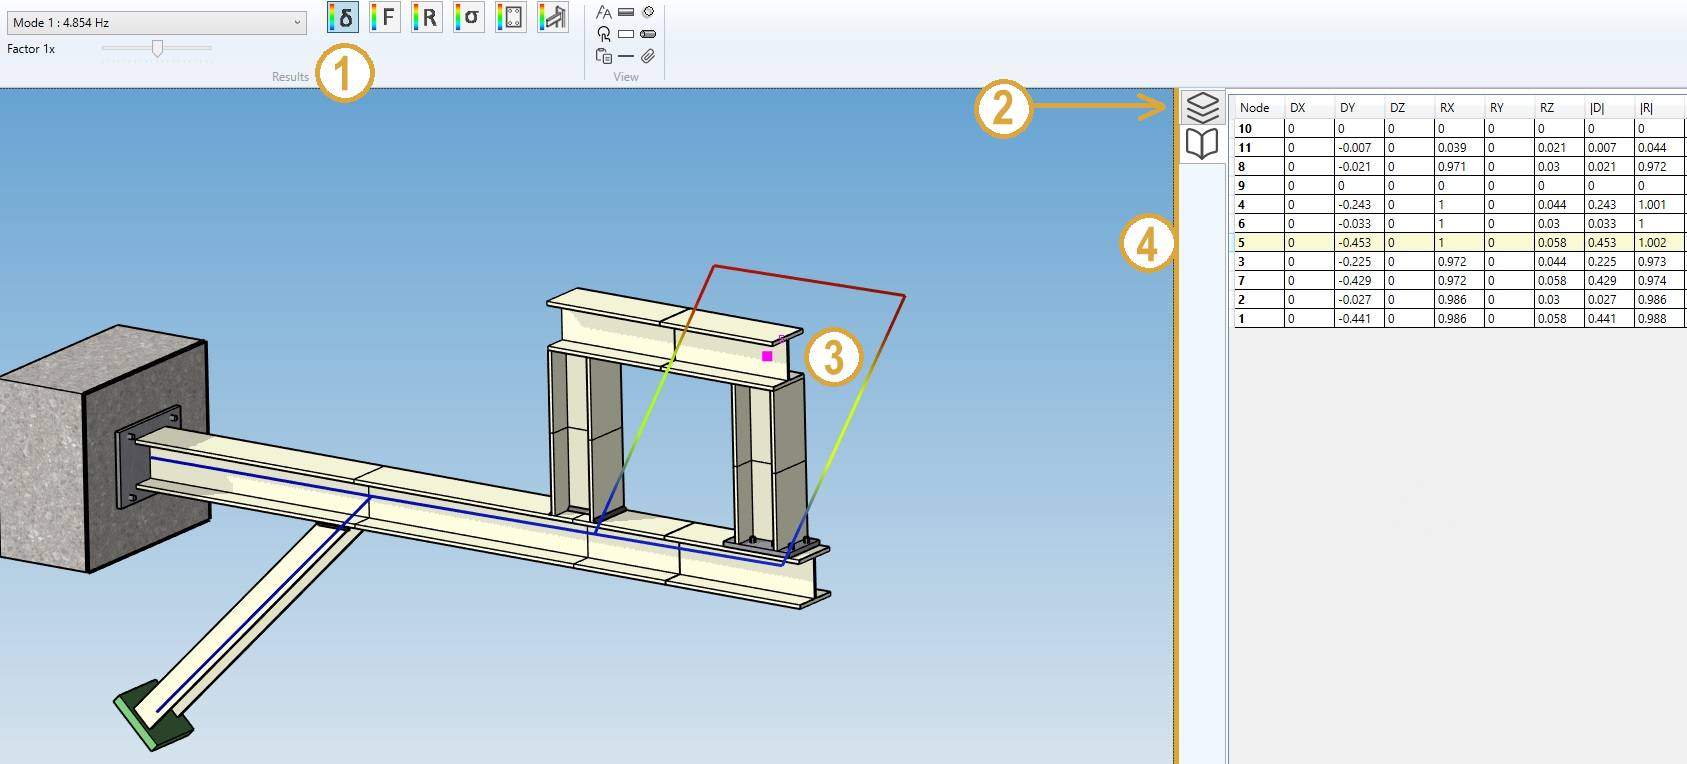Show displacement (δ) results
The image size is (1687, 764).
(x=343, y=17)
